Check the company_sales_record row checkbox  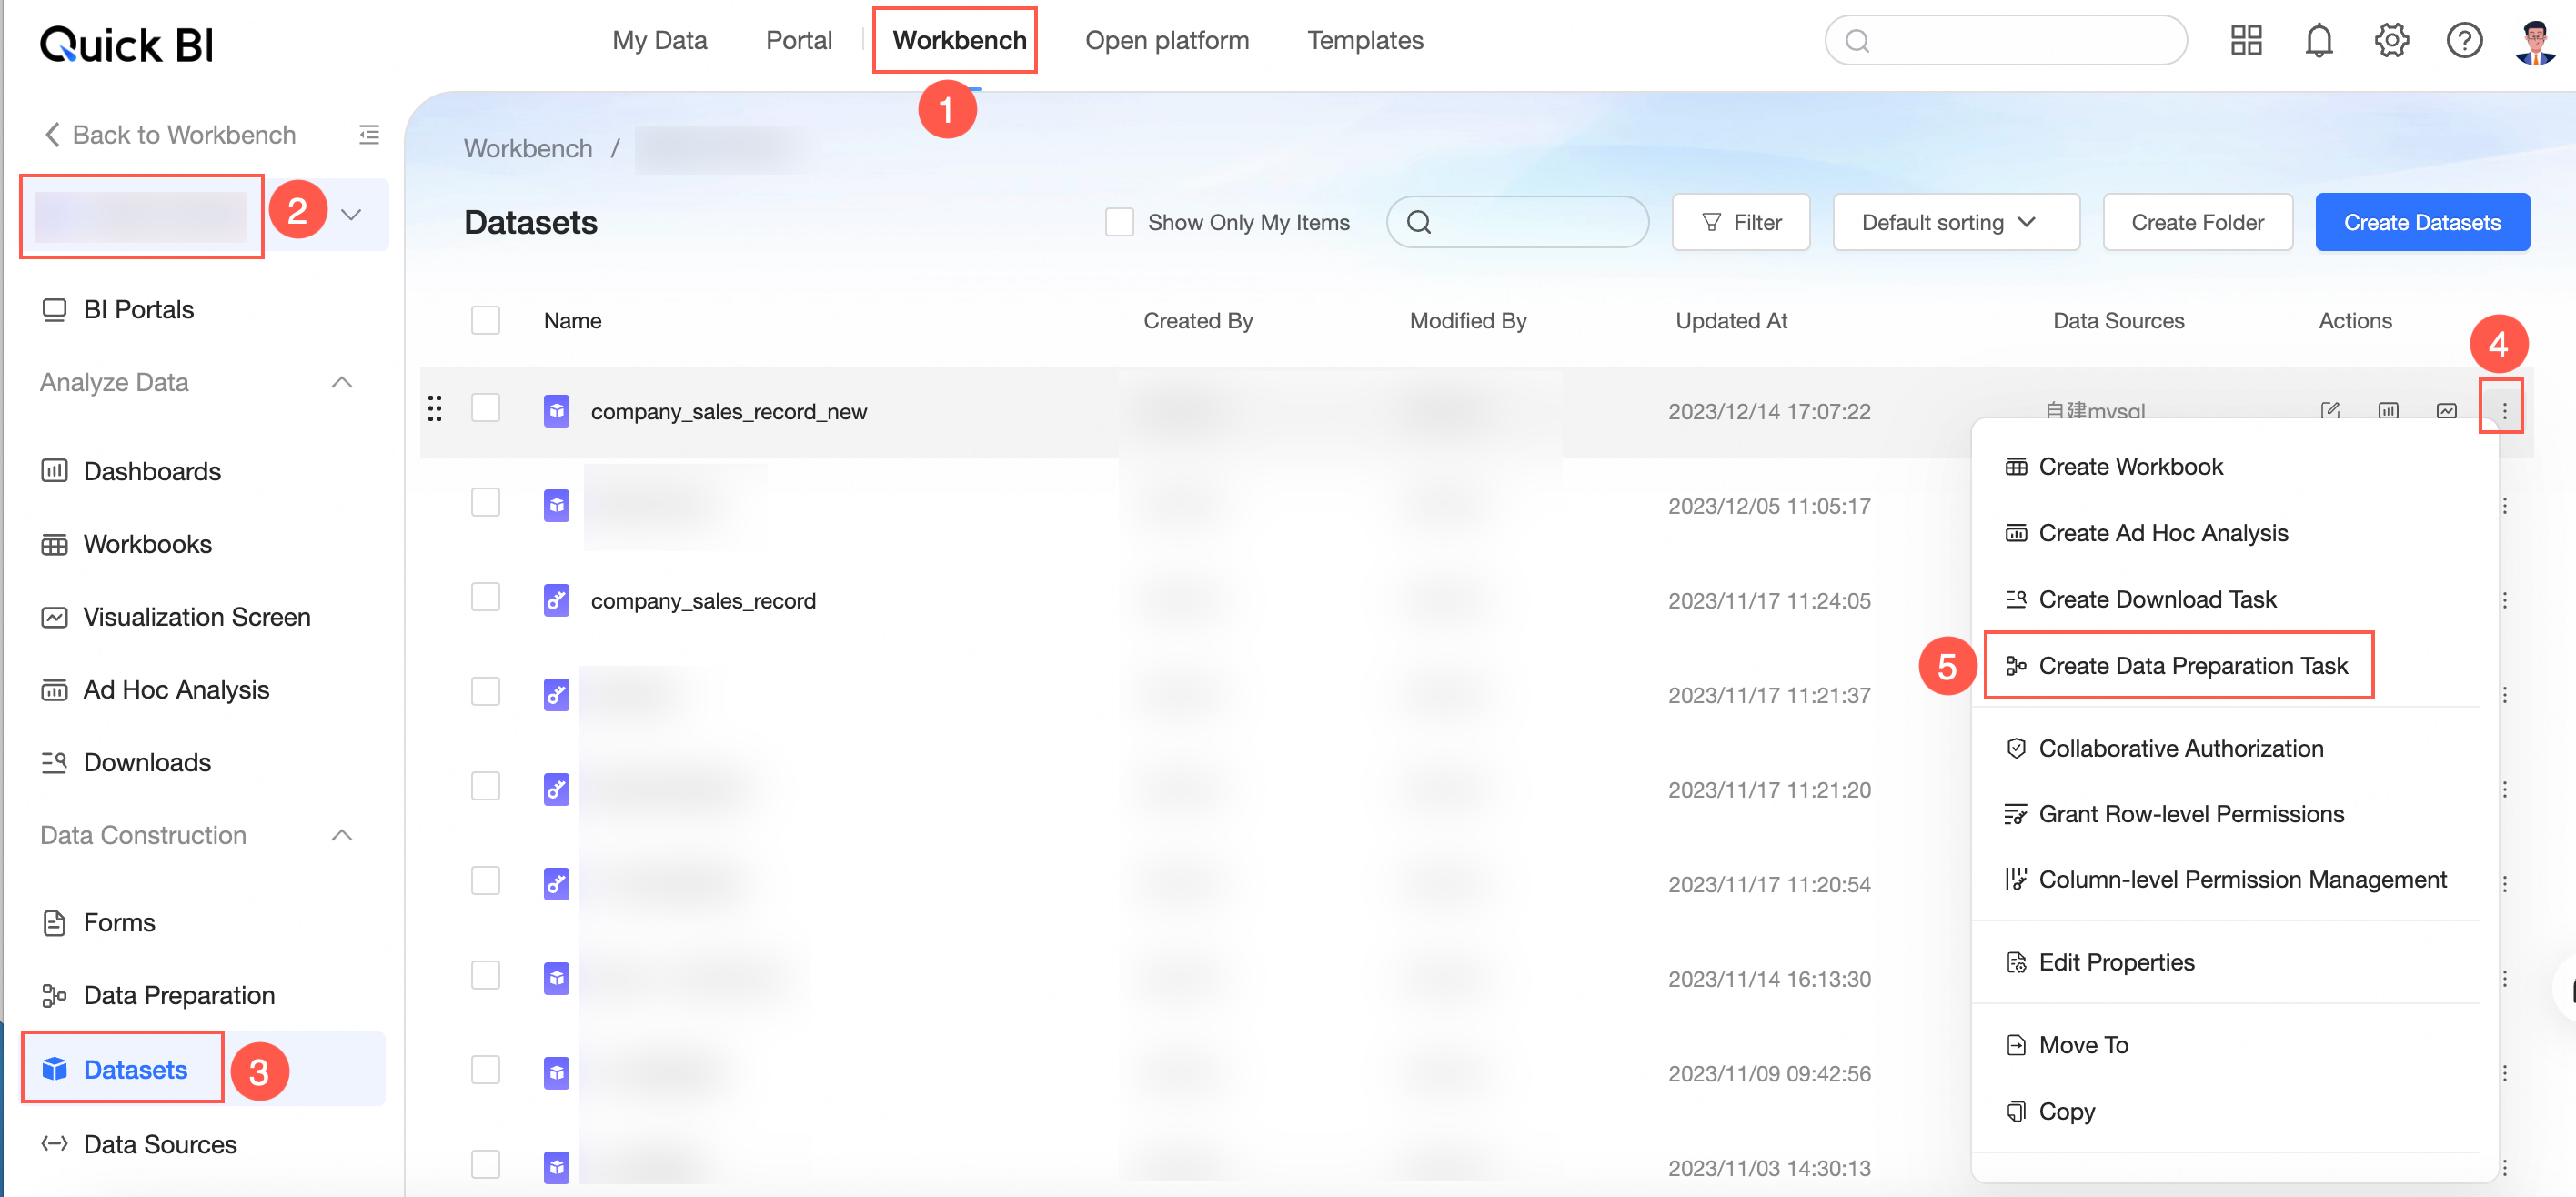click(x=485, y=598)
